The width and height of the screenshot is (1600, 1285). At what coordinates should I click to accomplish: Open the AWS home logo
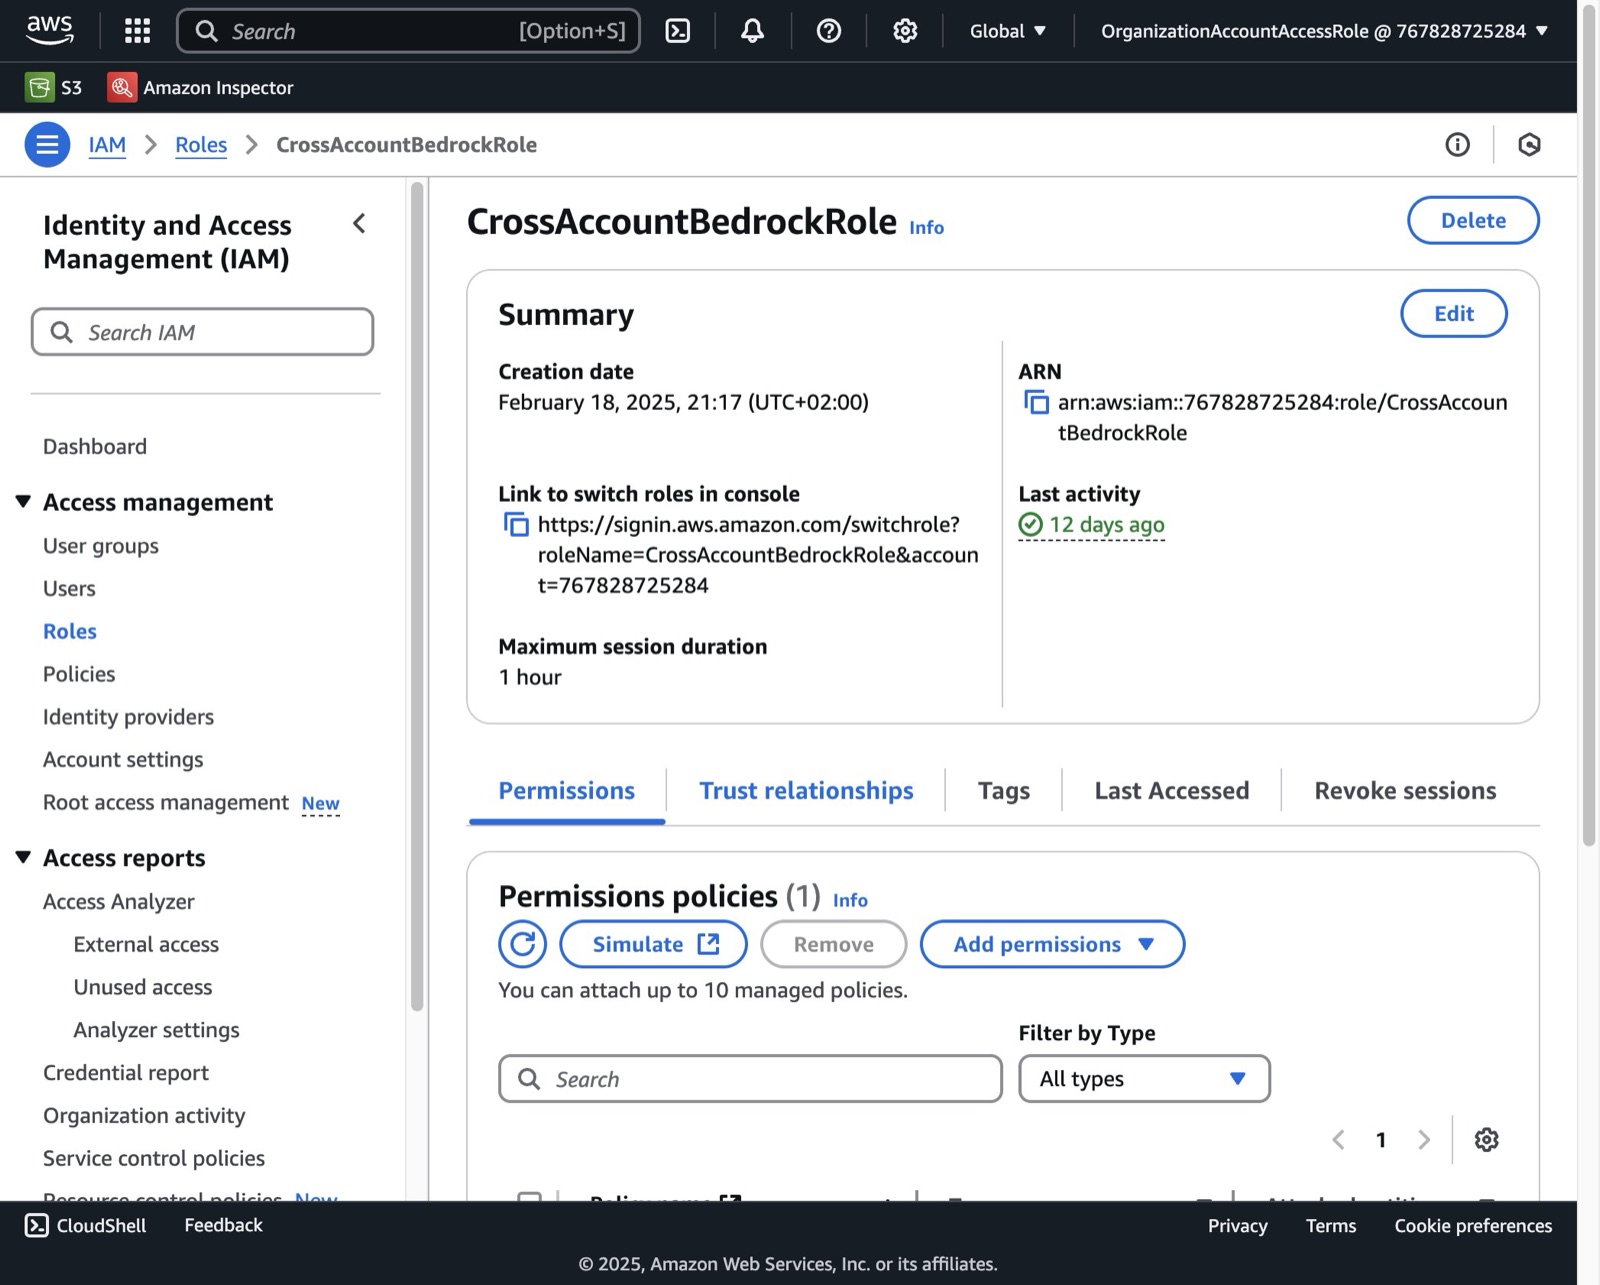click(49, 30)
